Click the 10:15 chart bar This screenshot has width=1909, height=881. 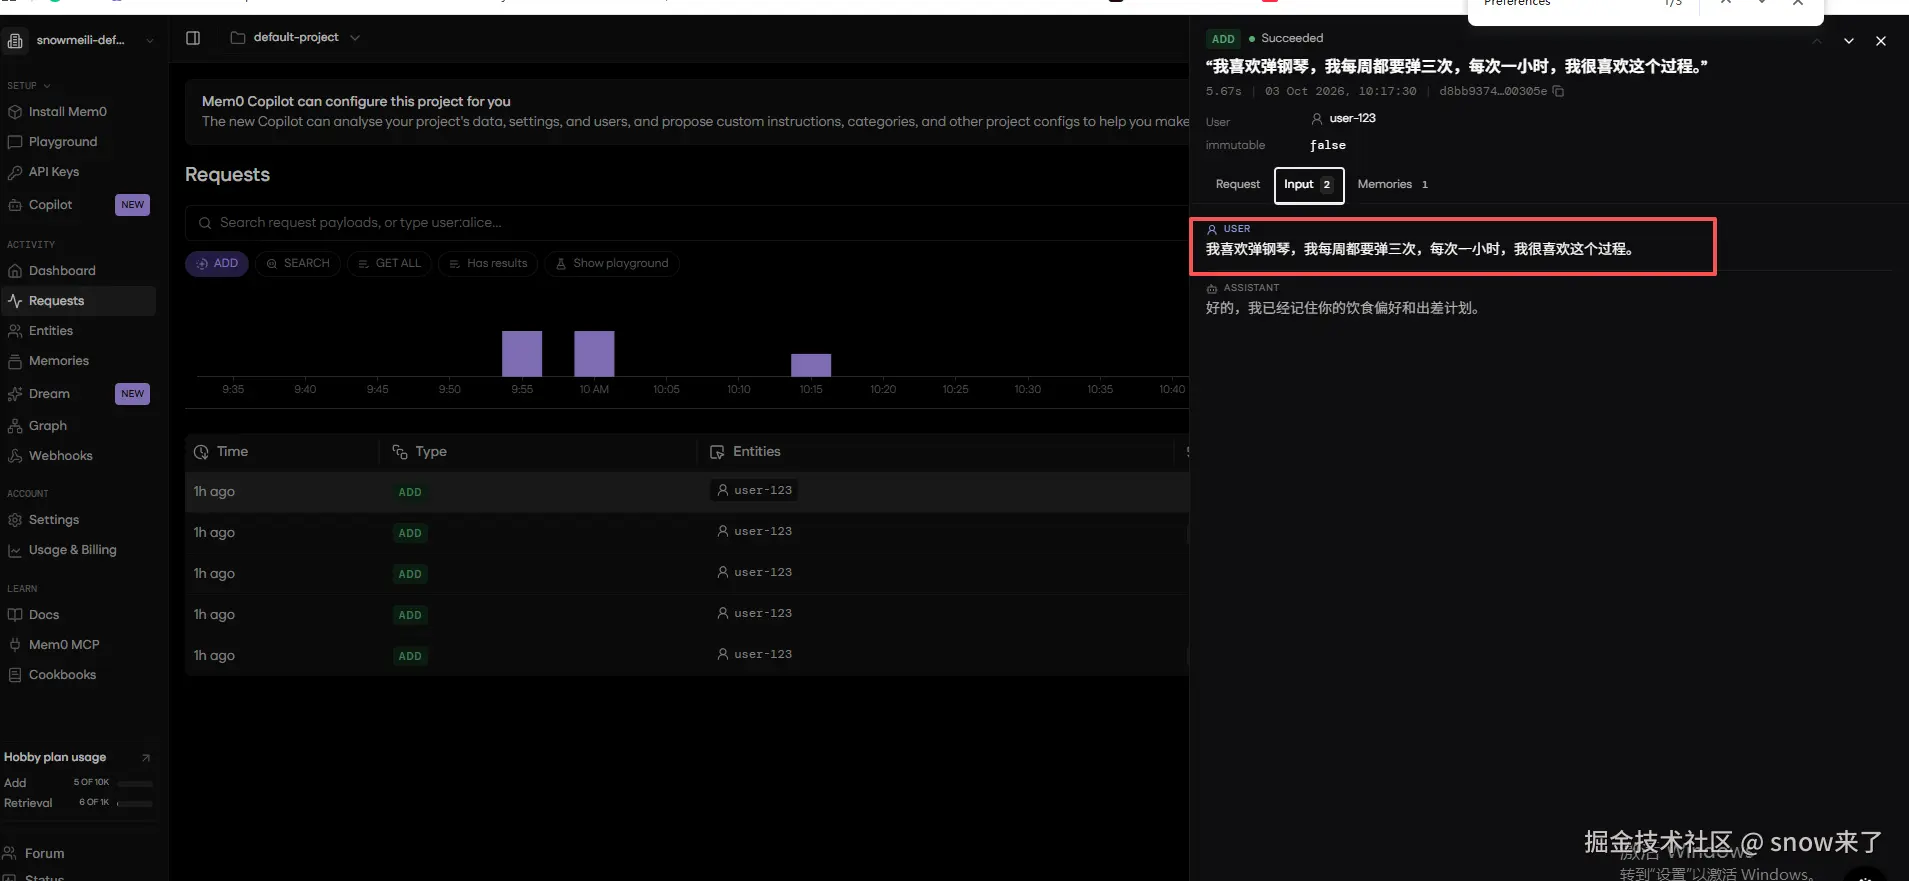811,365
